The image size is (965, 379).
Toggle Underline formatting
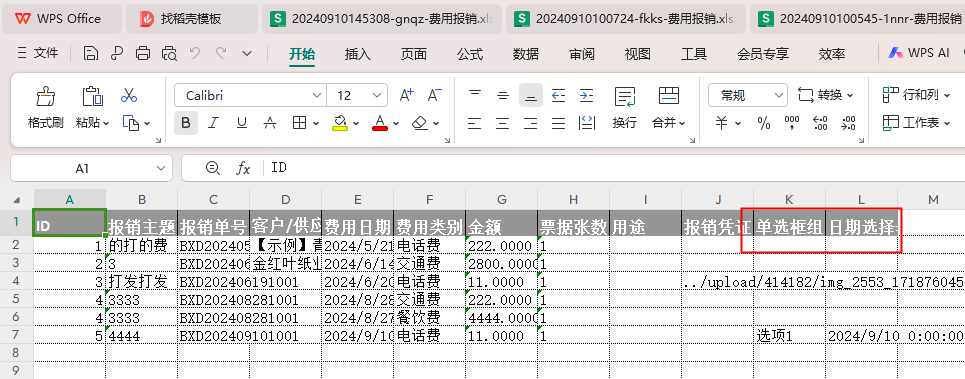point(242,123)
